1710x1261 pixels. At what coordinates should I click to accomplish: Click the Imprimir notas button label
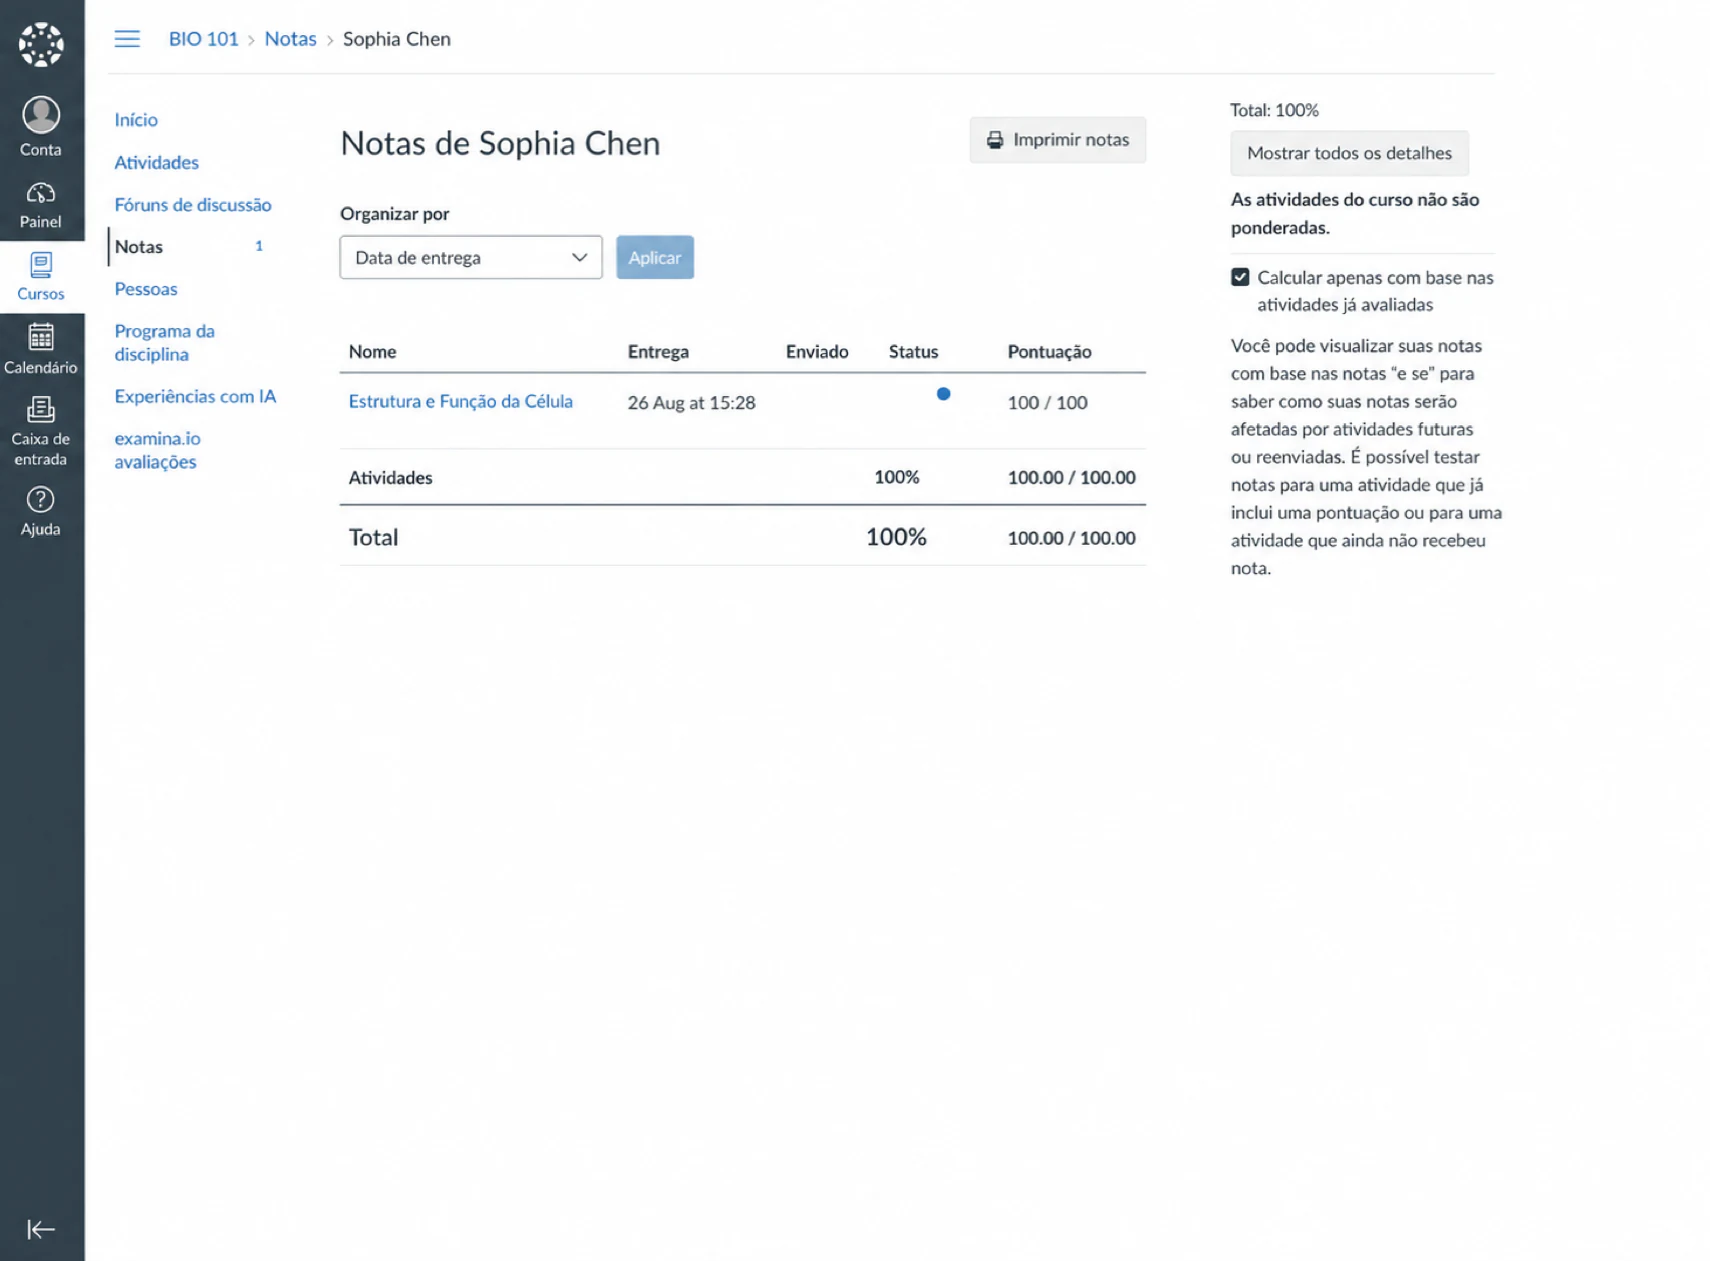(x=1071, y=140)
